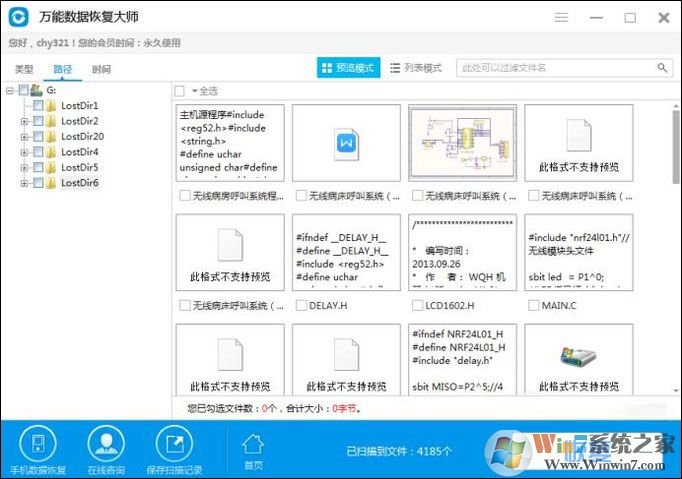This screenshot has width=682, height=479.
Task: Open the 类型 tab
Action: pyautogui.click(x=24, y=69)
